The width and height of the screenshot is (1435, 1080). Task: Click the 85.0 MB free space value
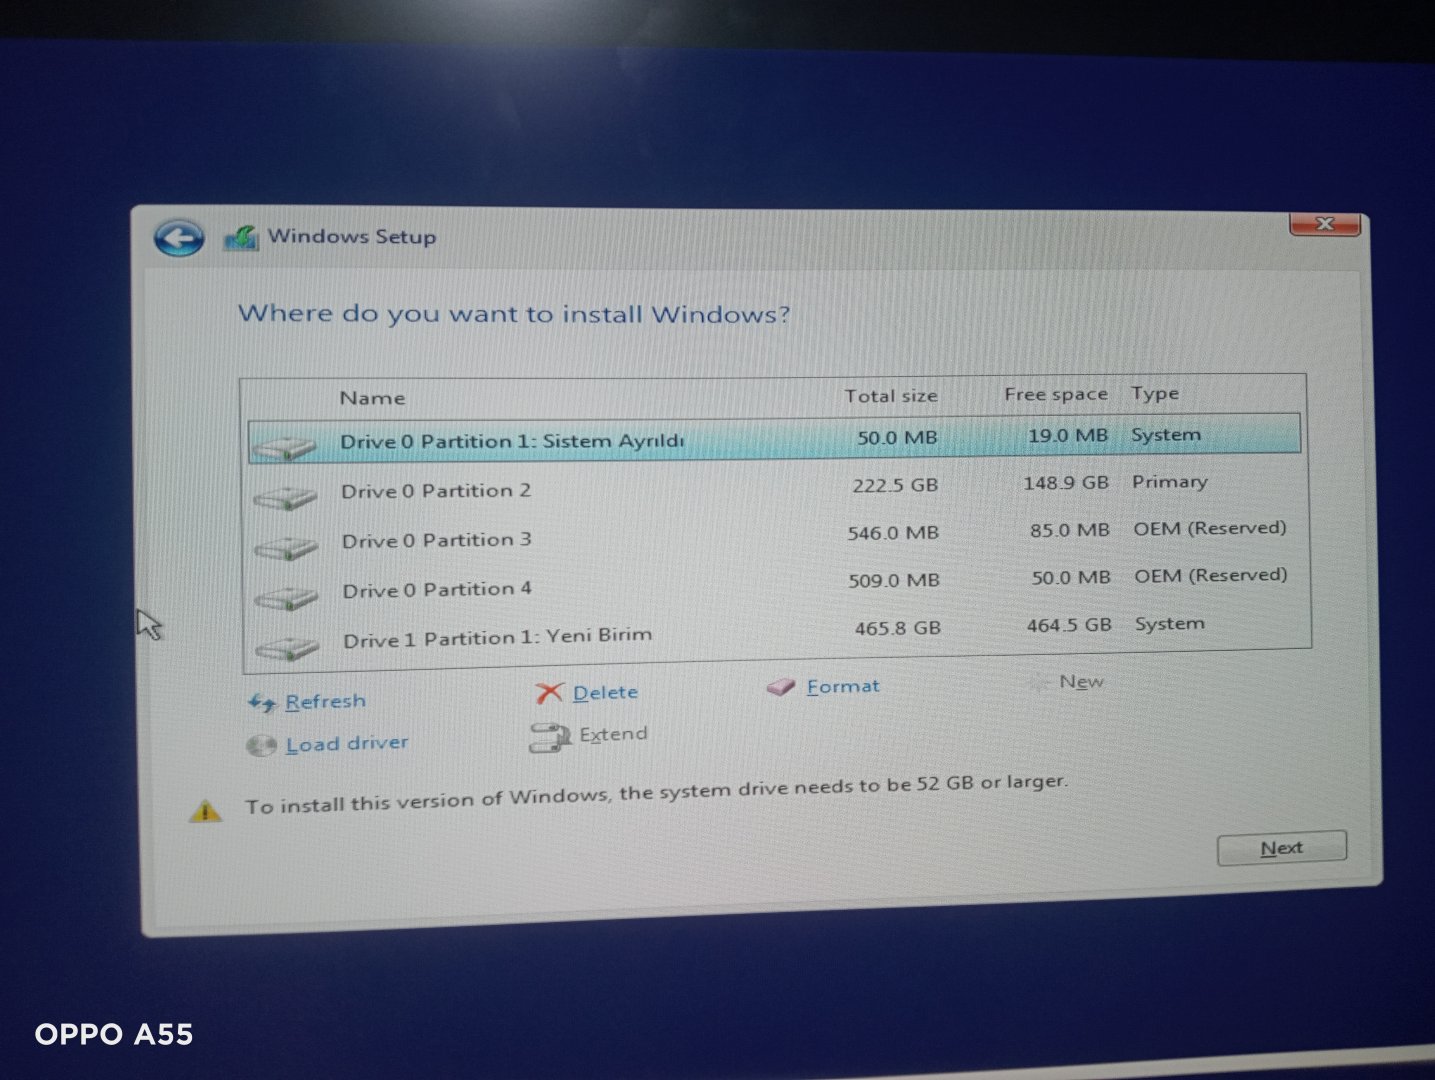click(x=1070, y=530)
